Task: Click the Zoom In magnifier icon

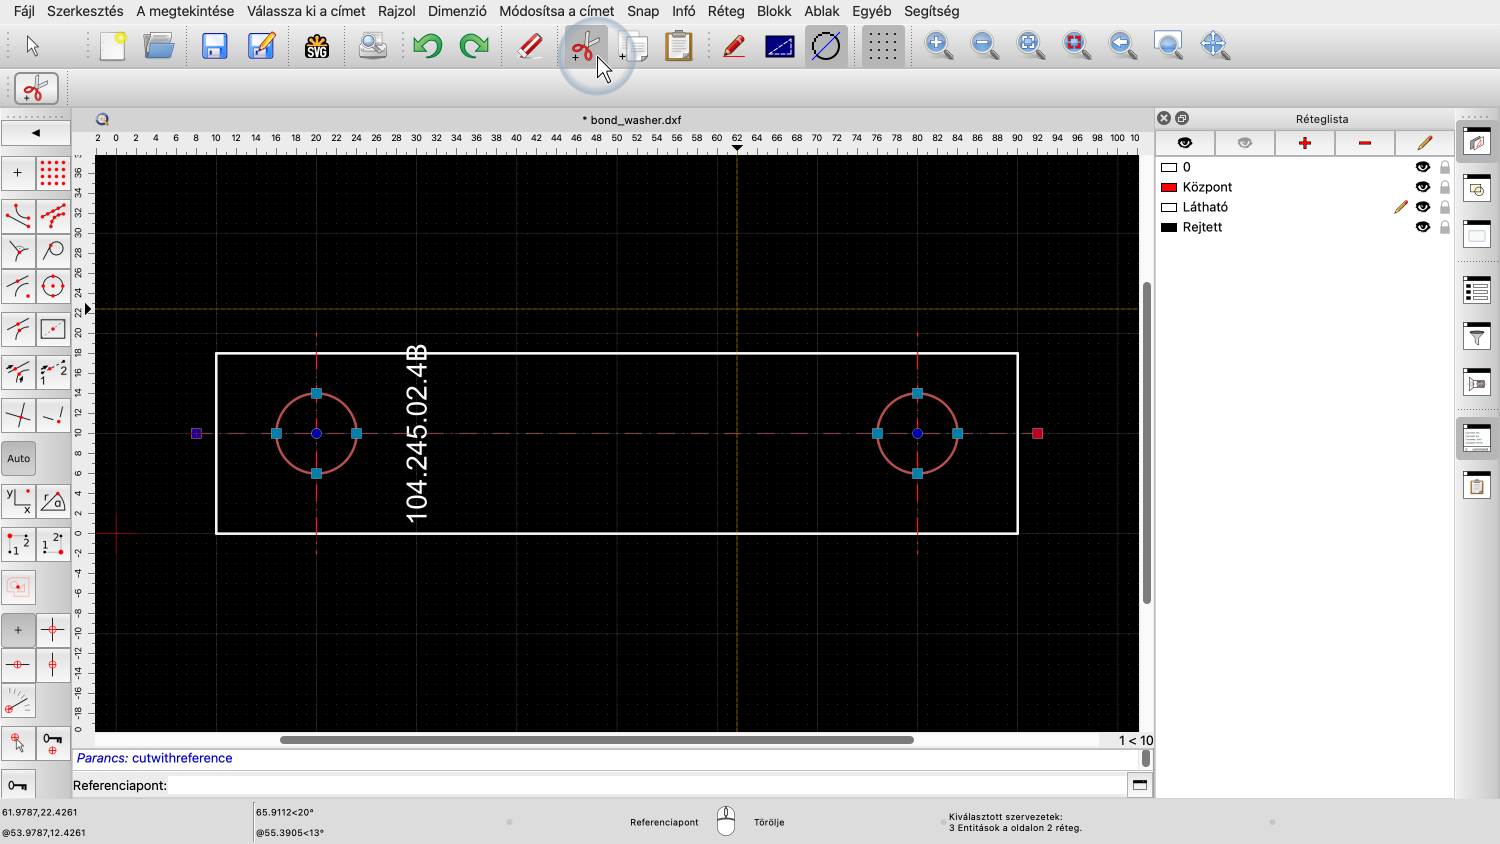Action: (938, 46)
